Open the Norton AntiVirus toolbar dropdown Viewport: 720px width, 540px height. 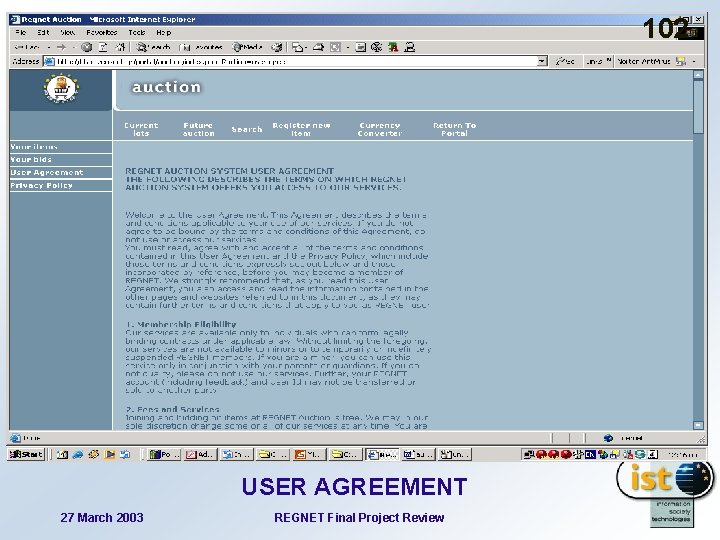click(694, 61)
